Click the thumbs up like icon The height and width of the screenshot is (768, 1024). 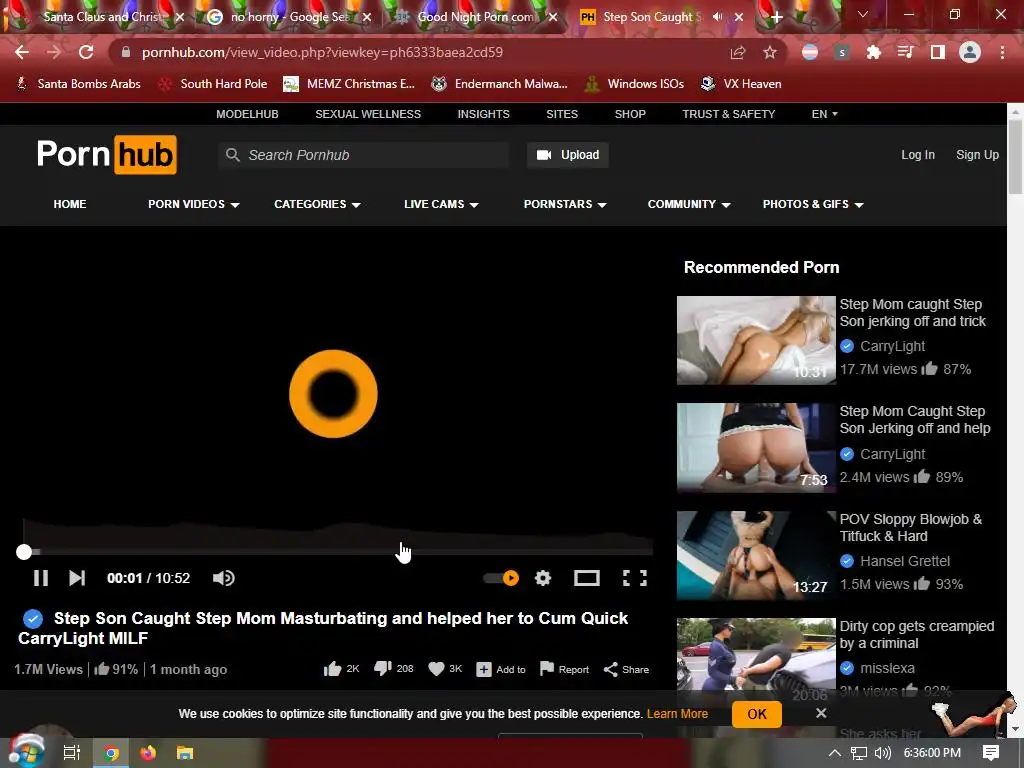coord(332,669)
